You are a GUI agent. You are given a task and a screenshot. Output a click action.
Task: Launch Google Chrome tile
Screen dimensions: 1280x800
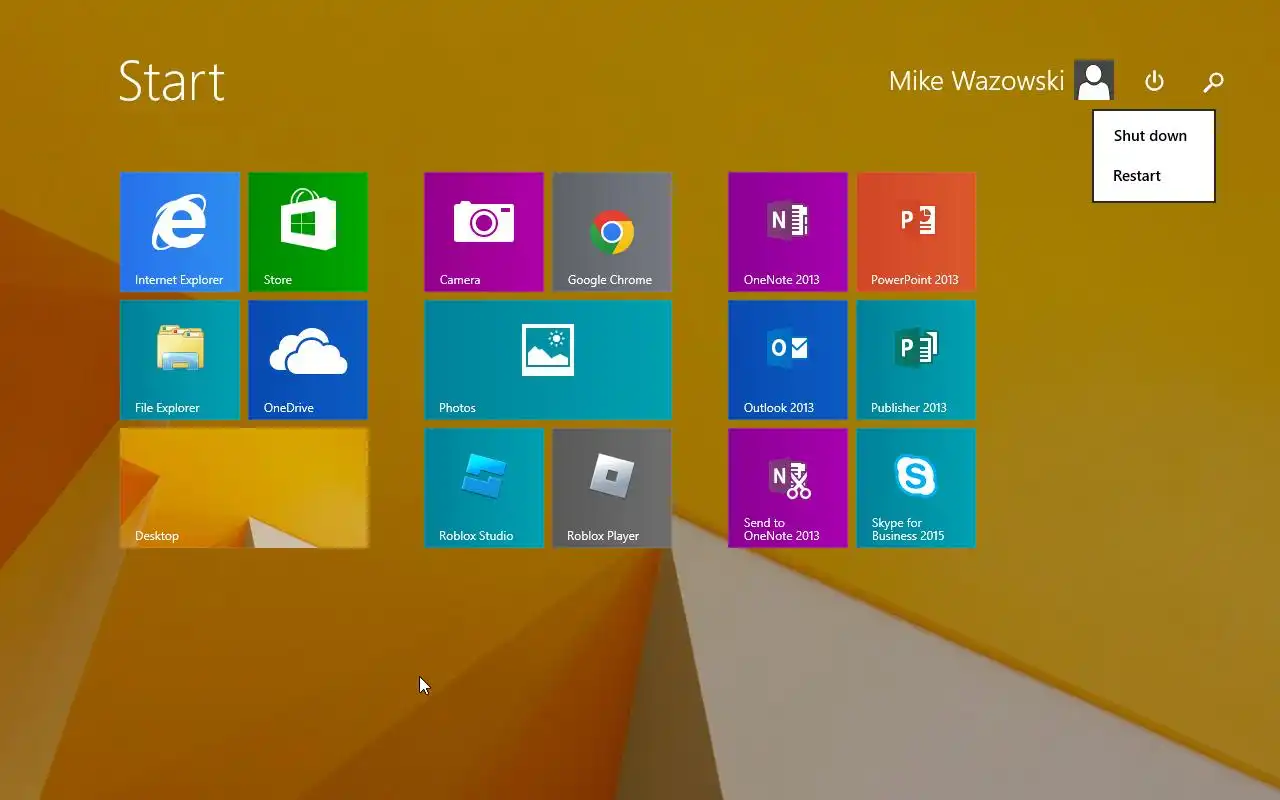pos(612,232)
